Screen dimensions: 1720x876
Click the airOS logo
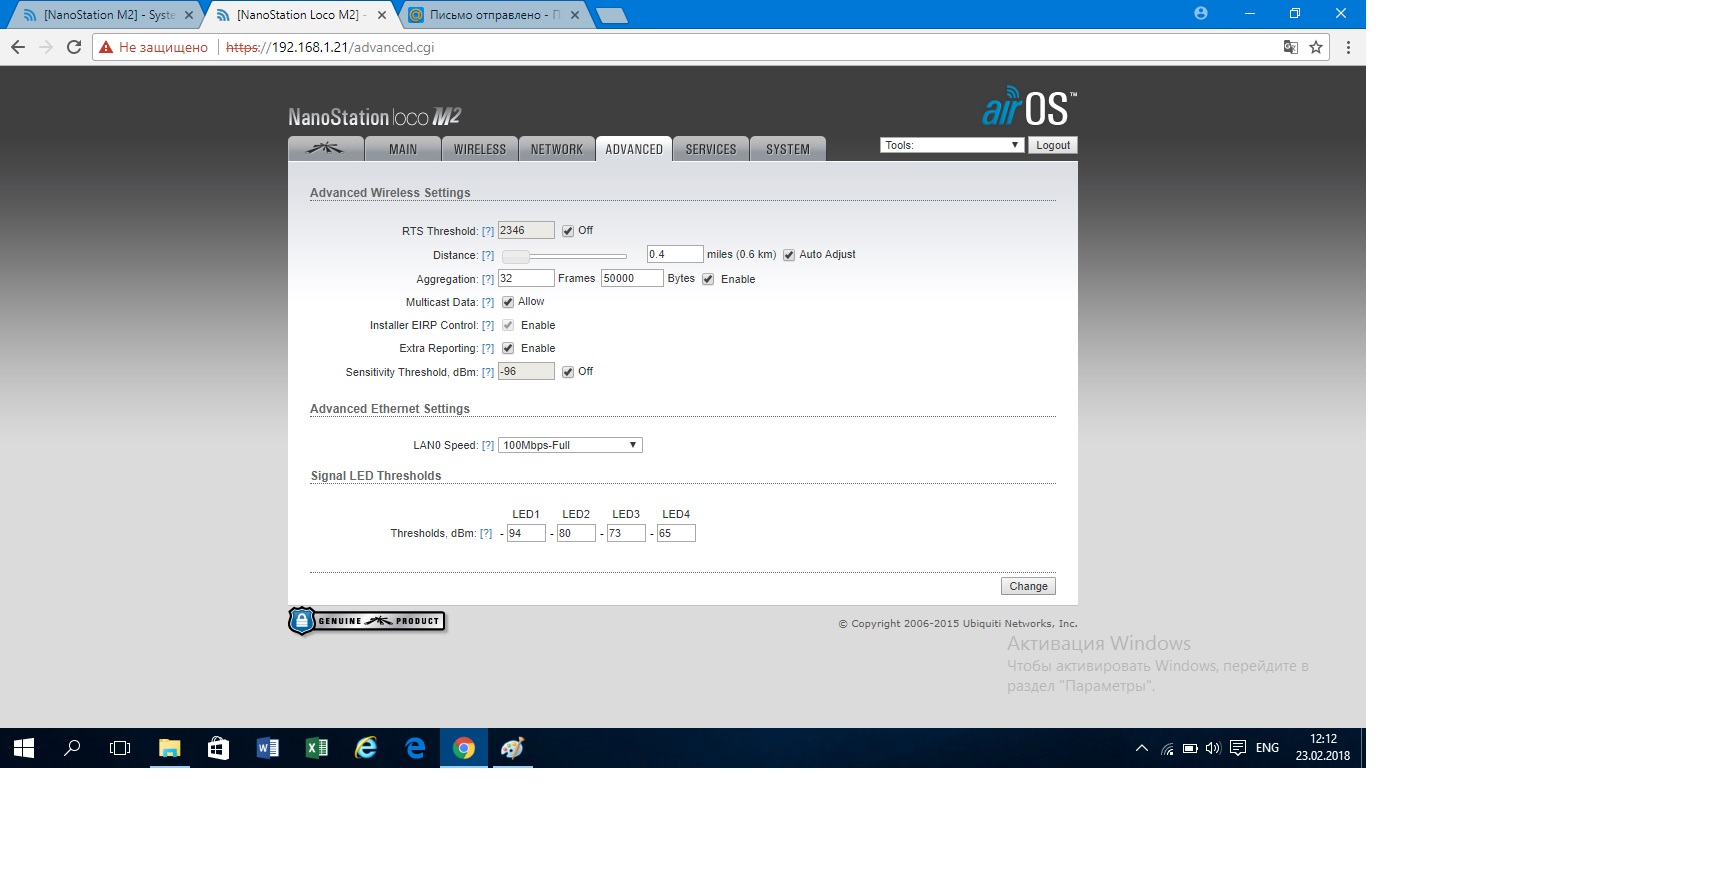(x=1029, y=107)
